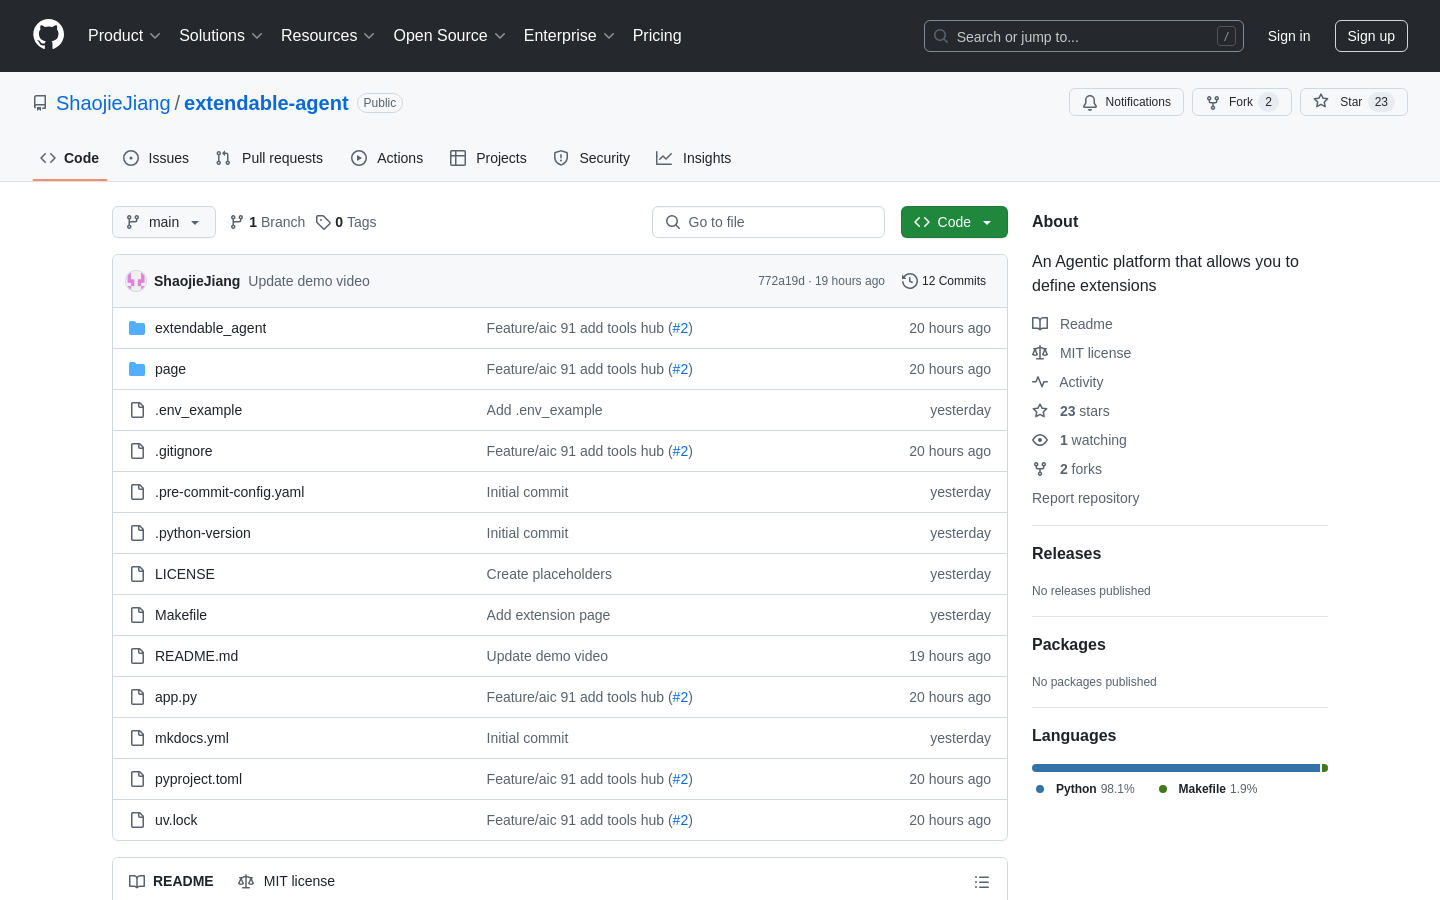Fork the repository with Fork button
Screen dimensions: 1440x900
[x=1242, y=102]
